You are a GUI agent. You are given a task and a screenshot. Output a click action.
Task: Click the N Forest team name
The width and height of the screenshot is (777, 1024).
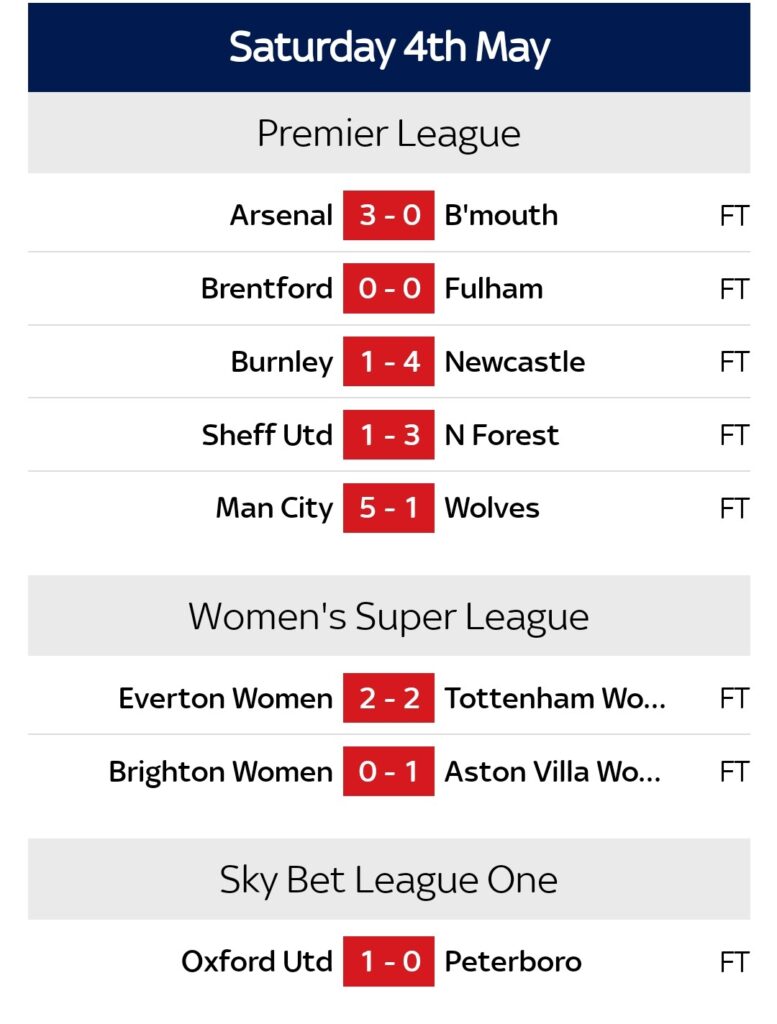(x=501, y=435)
